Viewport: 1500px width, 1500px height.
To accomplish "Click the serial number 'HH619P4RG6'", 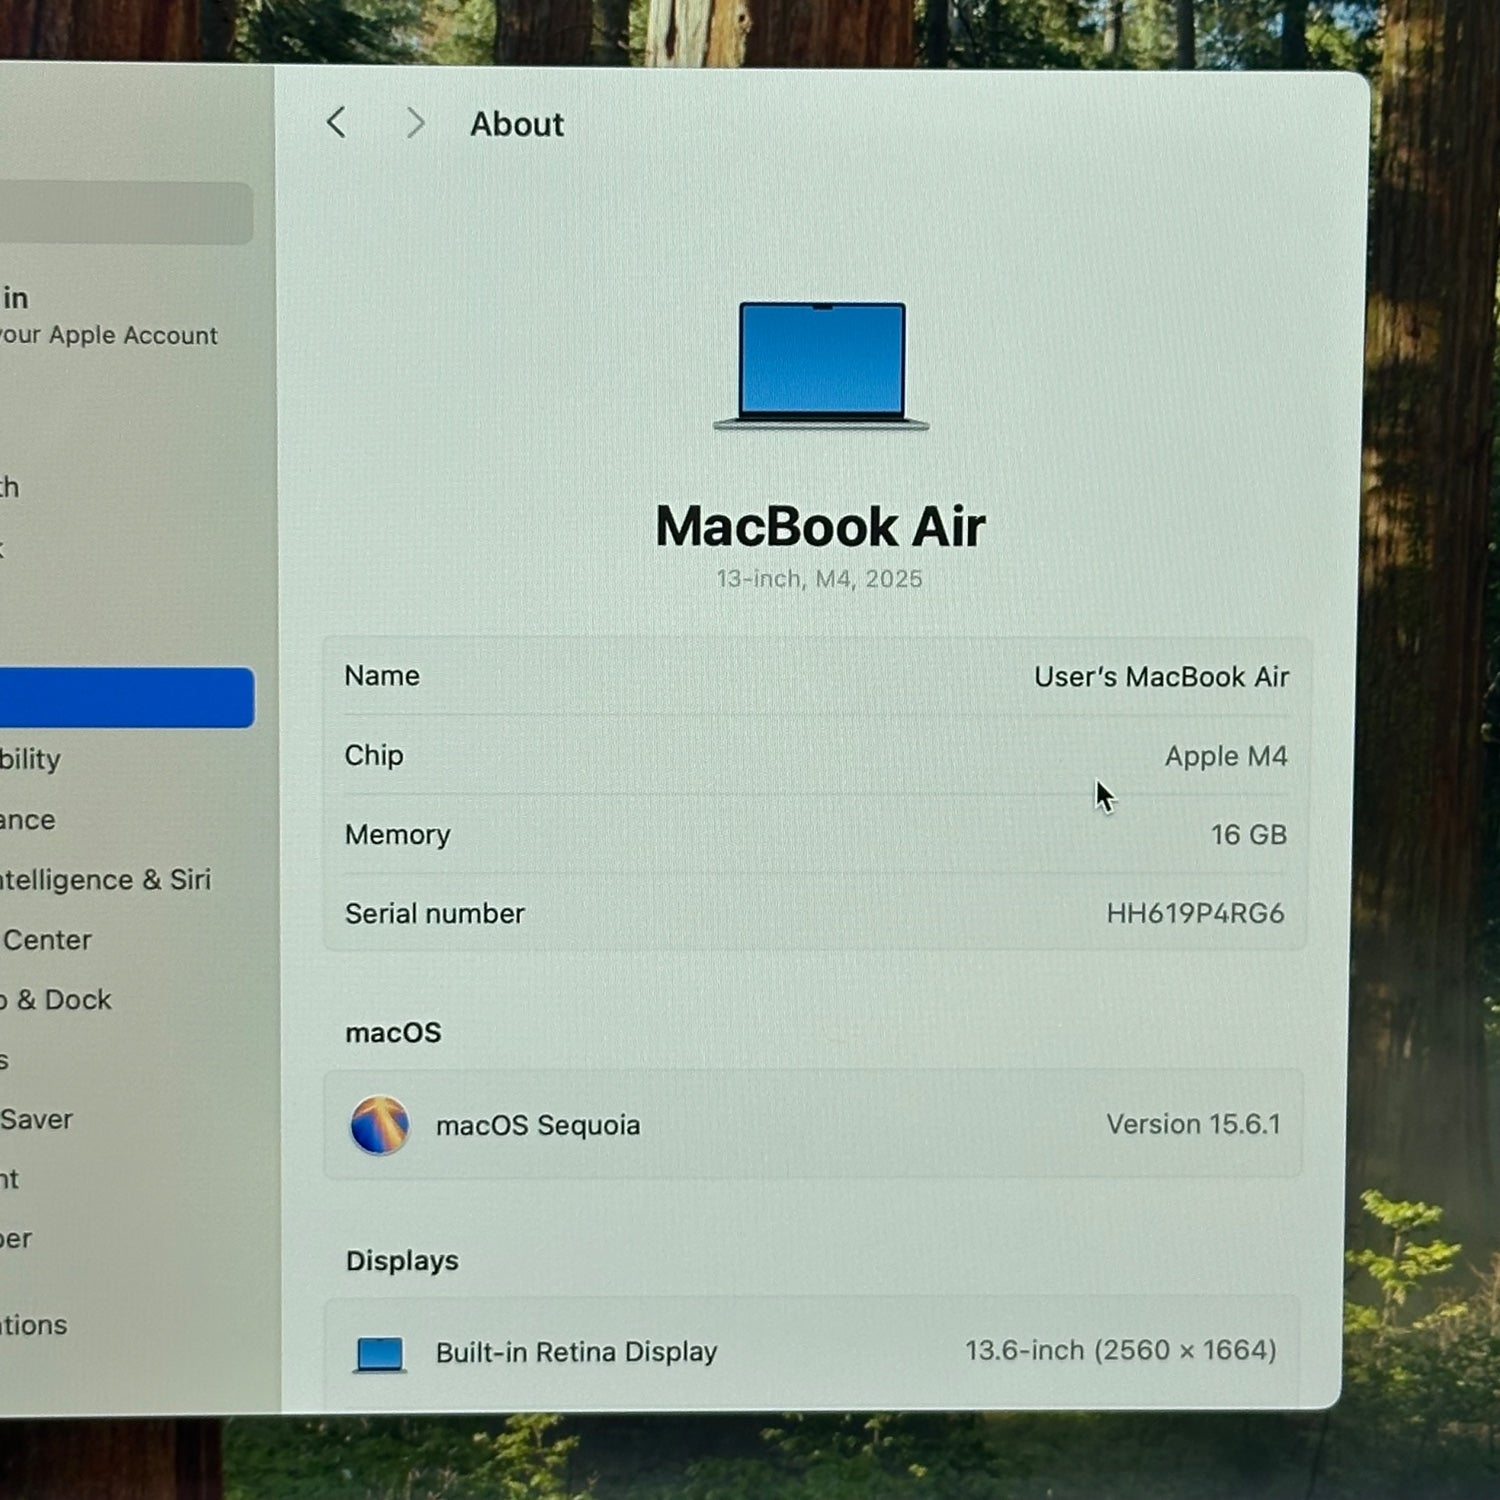I will click(x=1195, y=913).
